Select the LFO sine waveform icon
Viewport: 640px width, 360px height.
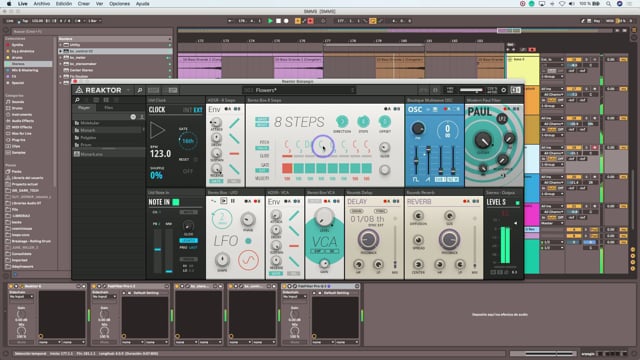pyautogui.click(x=248, y=260)
